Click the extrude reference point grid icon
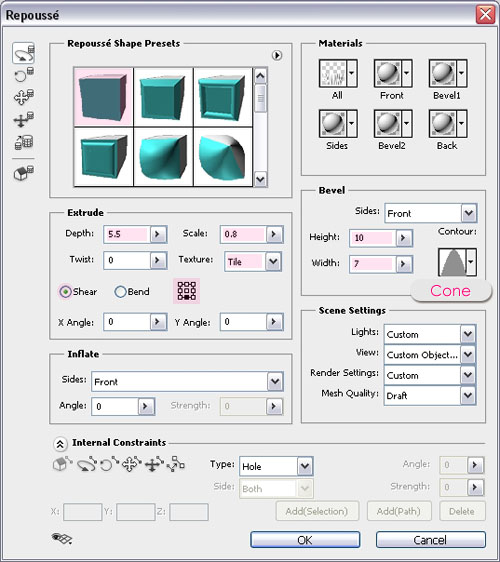500x562 pixels. [186, 291]
